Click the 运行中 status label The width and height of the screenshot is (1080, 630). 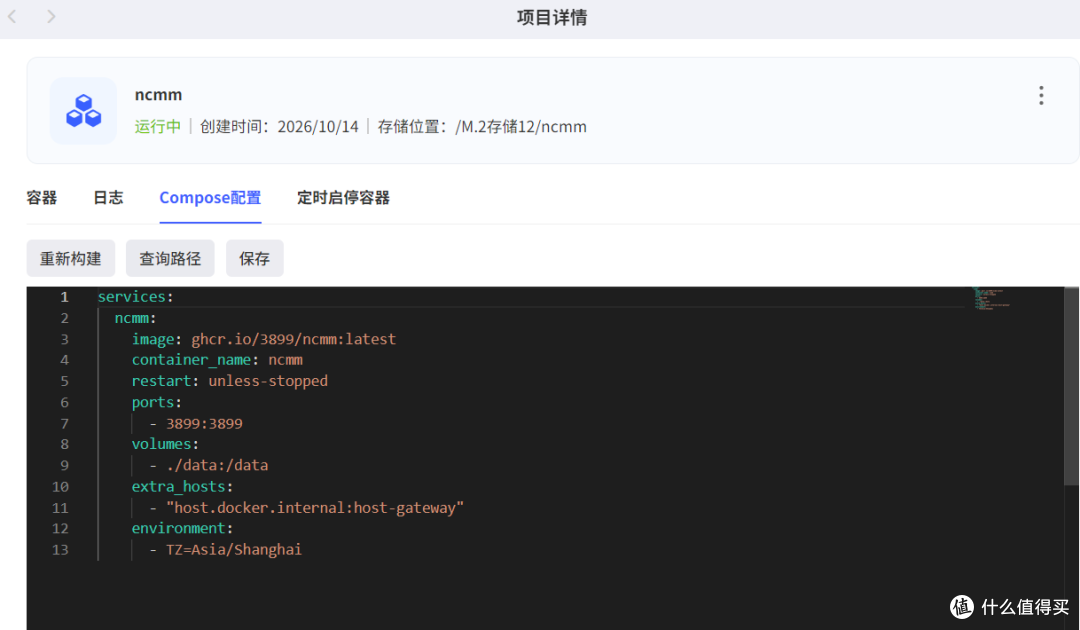(x=158, y=127)
